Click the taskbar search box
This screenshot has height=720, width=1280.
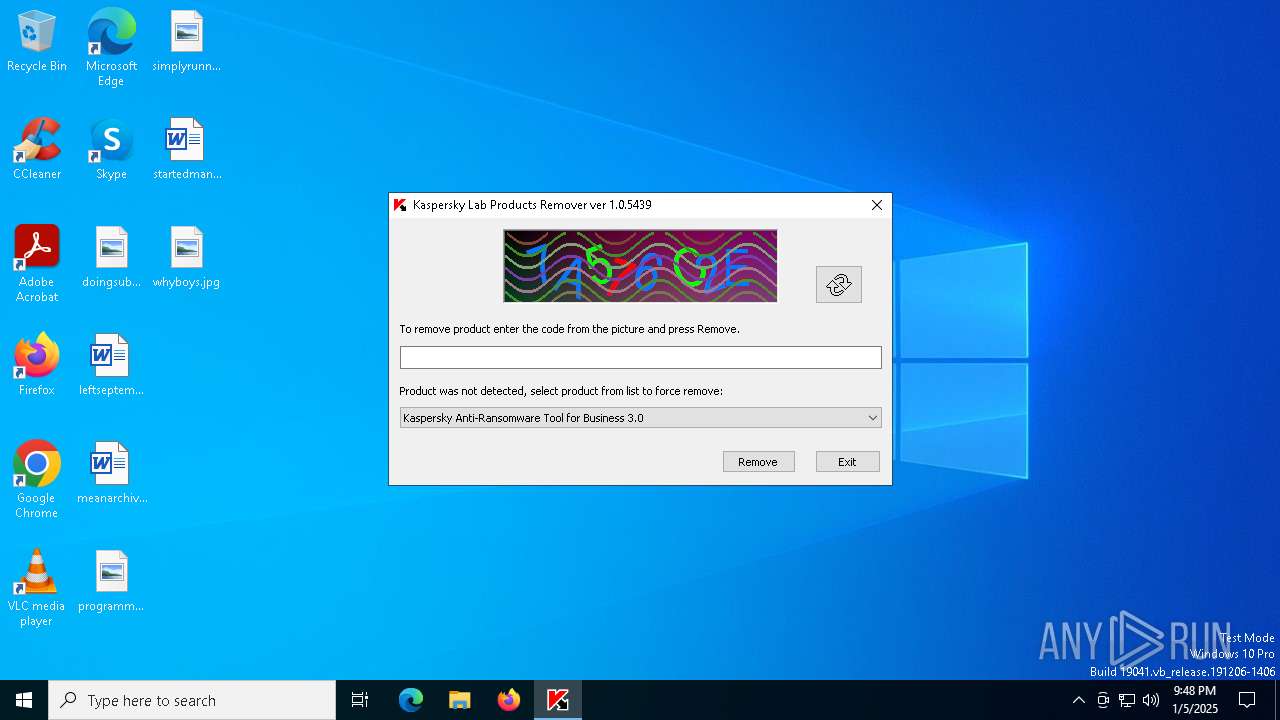[x=192, y=700]
